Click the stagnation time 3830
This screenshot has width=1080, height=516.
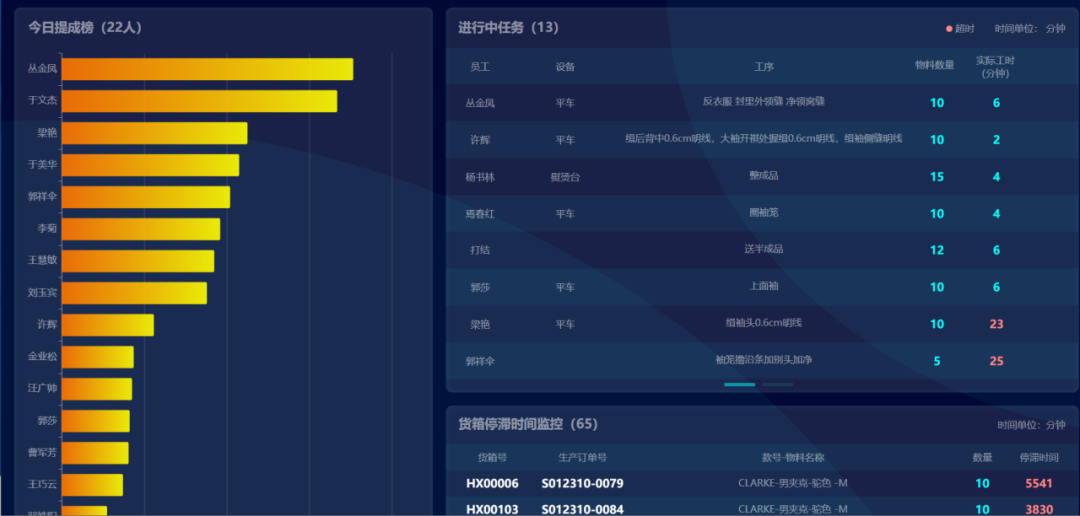point(1039,509)
